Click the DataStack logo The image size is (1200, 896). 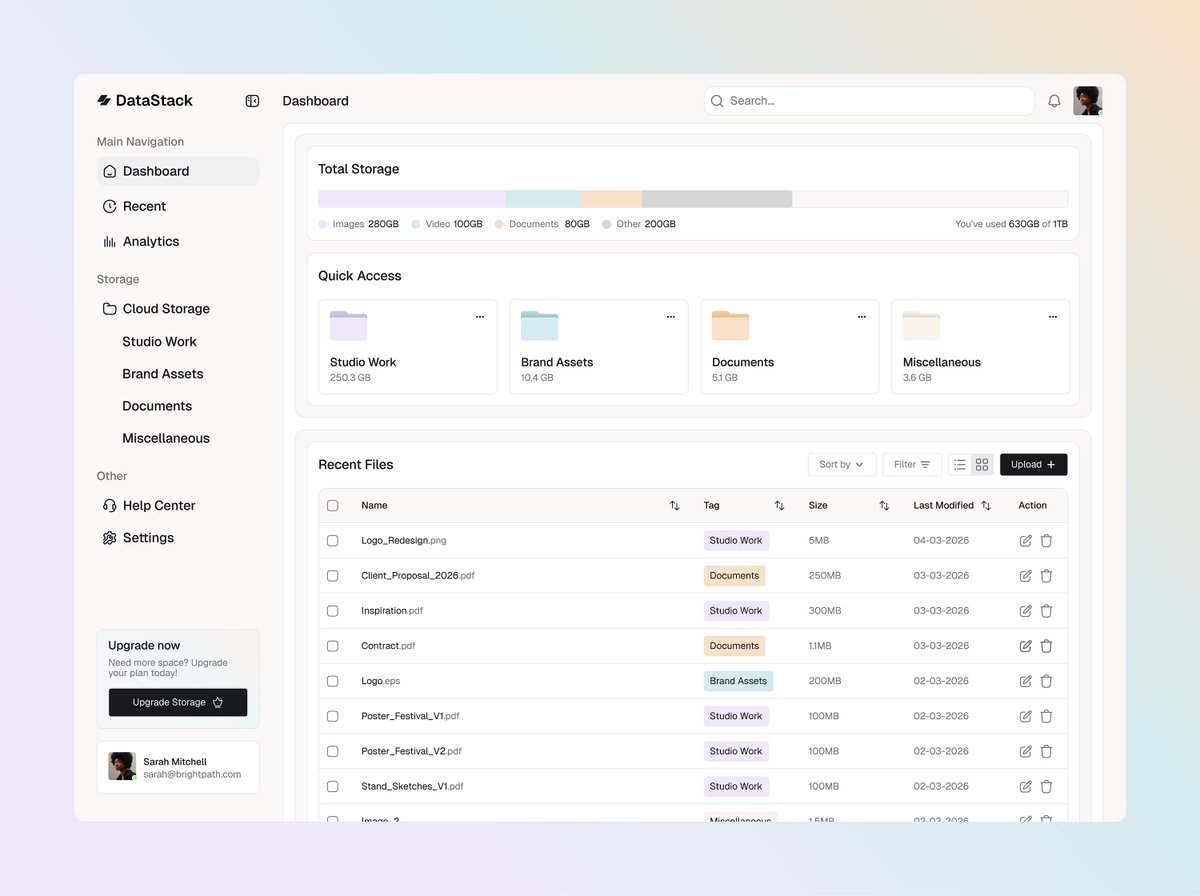click(x=145, y=100)
